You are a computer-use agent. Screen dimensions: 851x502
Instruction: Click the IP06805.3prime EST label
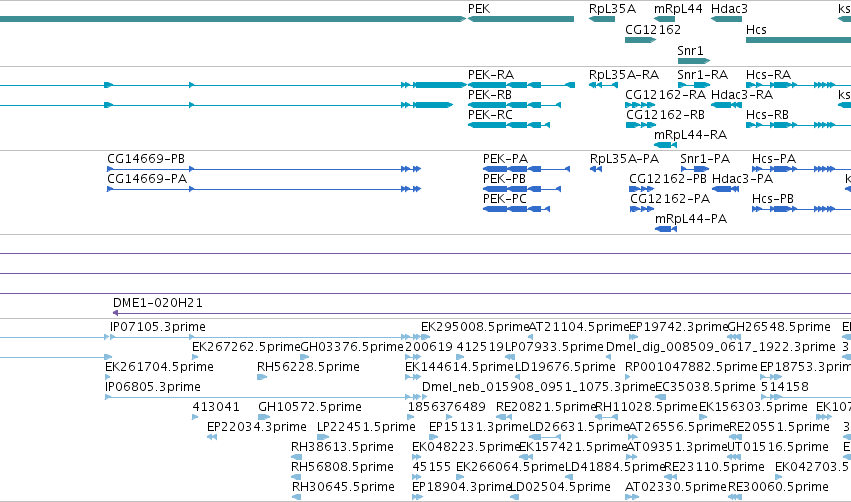pyautogui.click(x=153, y=387)
